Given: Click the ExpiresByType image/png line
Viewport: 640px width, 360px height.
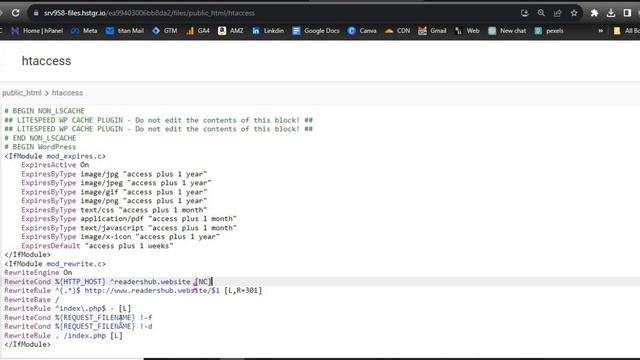Looking at the screenshot, I should [114, 201].
